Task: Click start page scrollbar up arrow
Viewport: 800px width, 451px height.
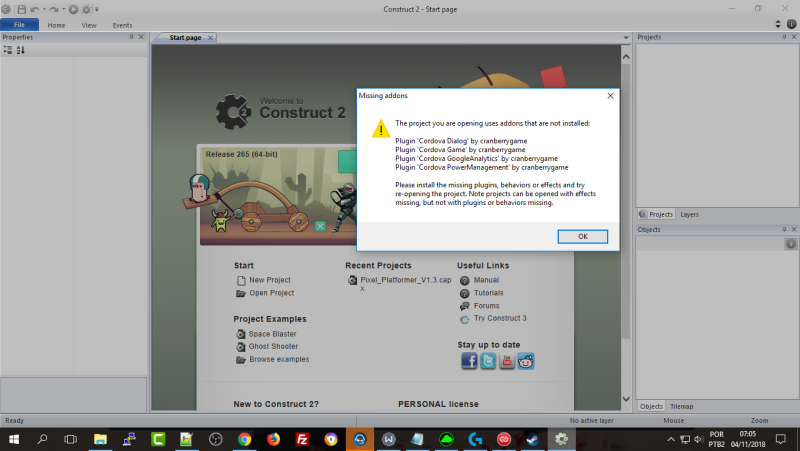Action: [x=626, y=57]
